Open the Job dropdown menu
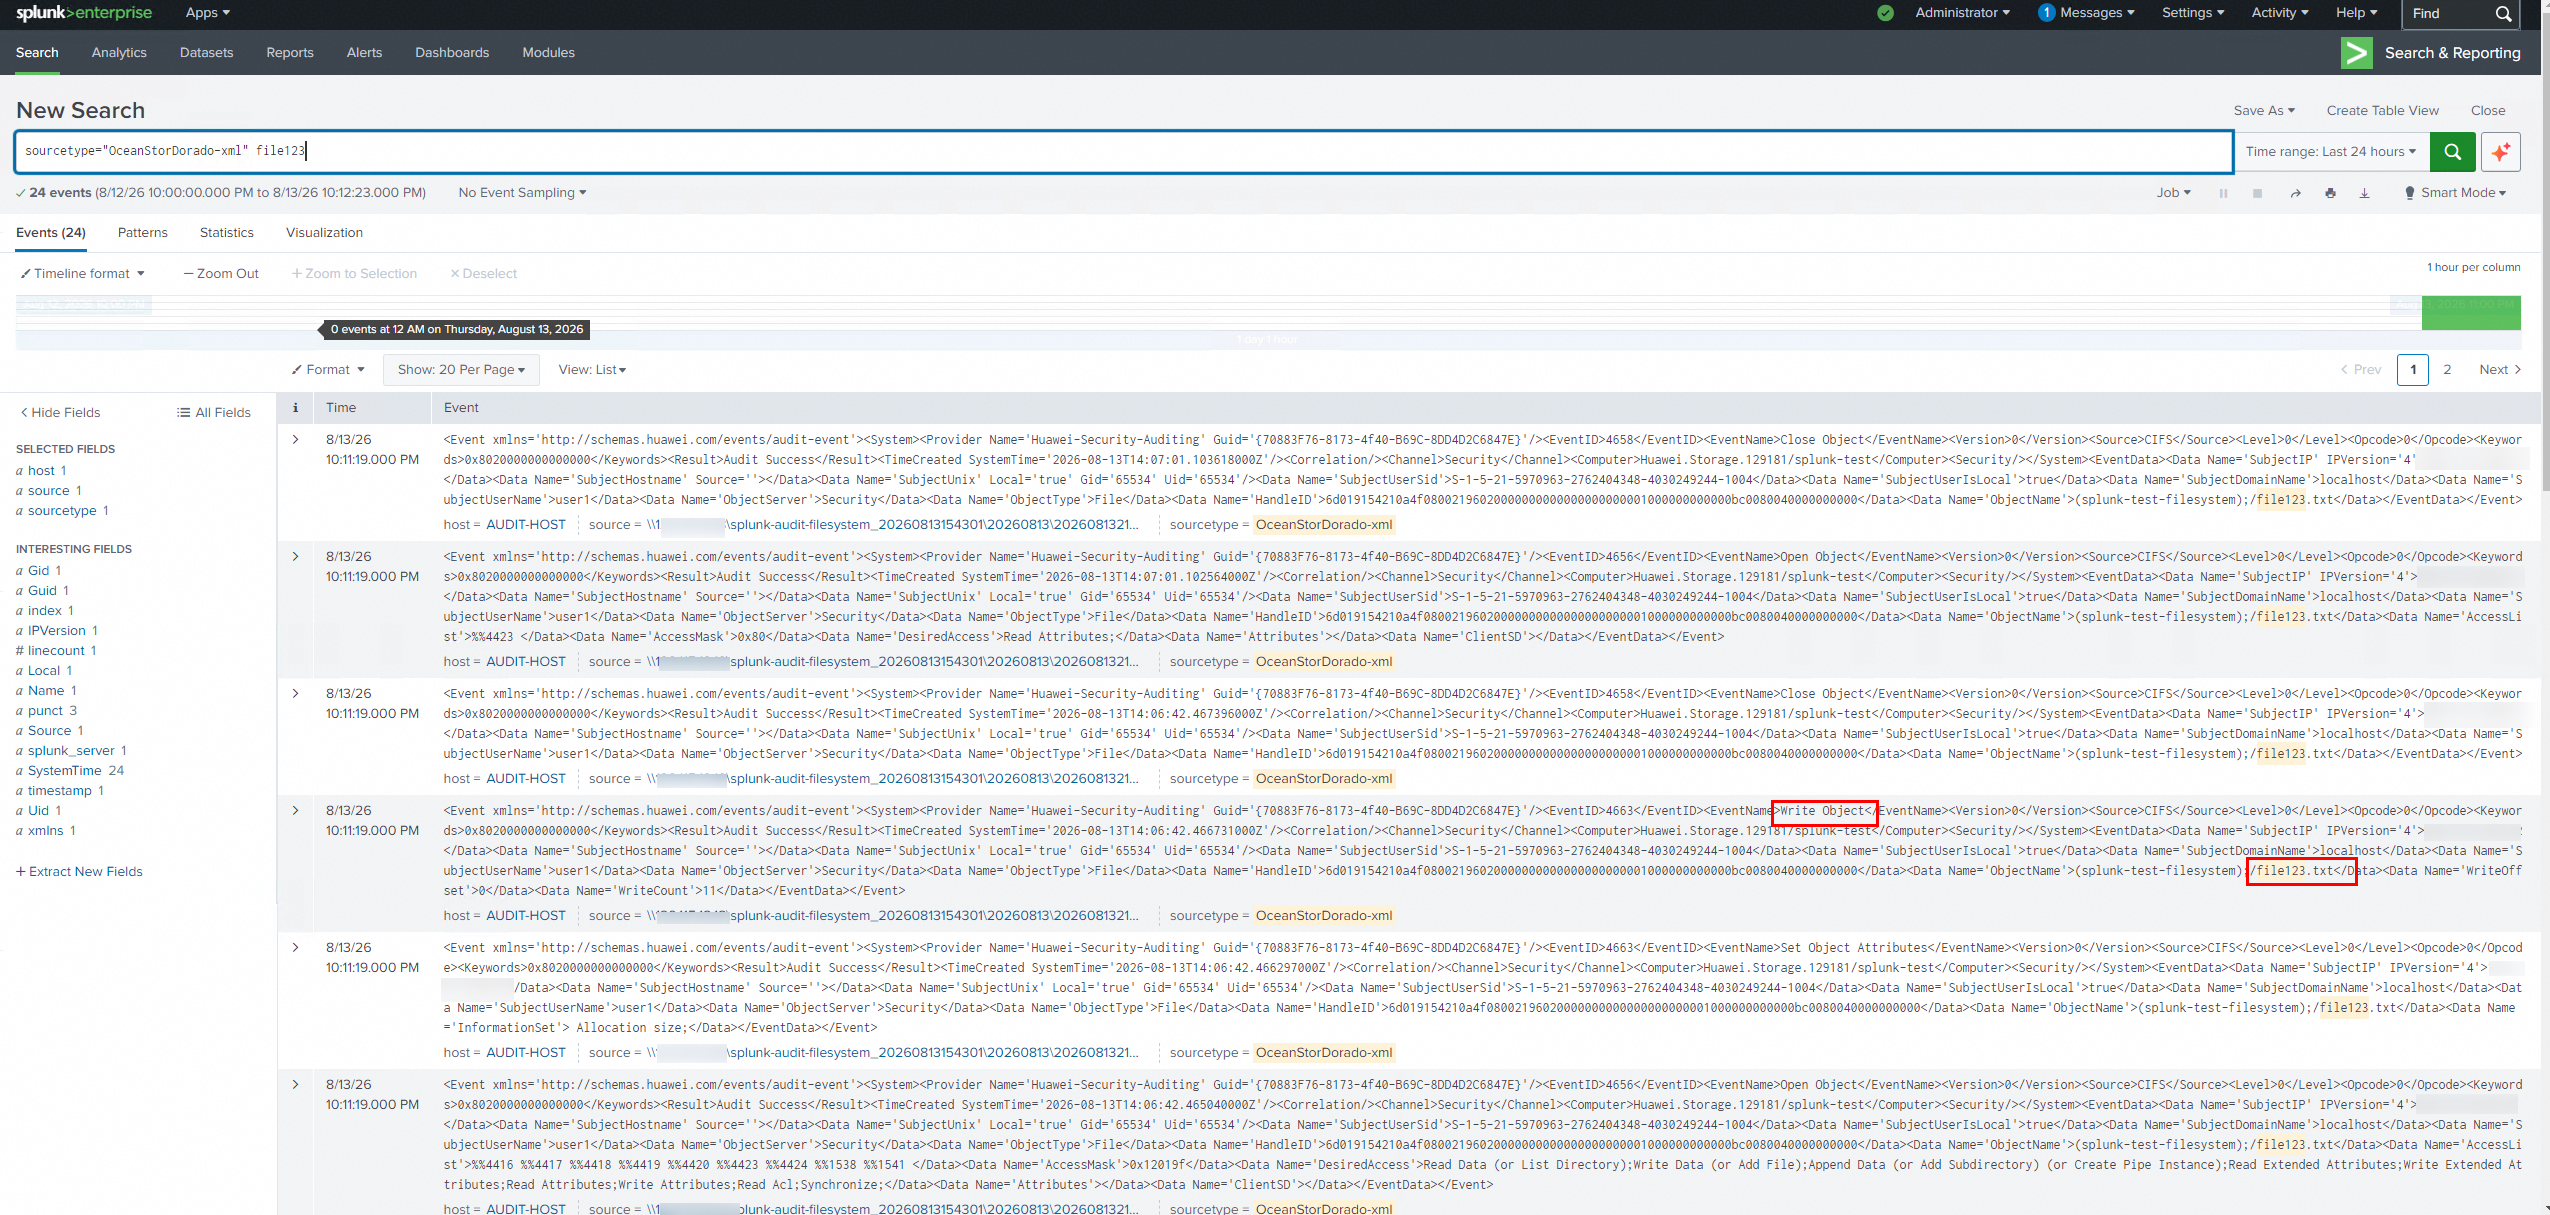This screenshot has width=2550, height=1215. coord(2173,193)
